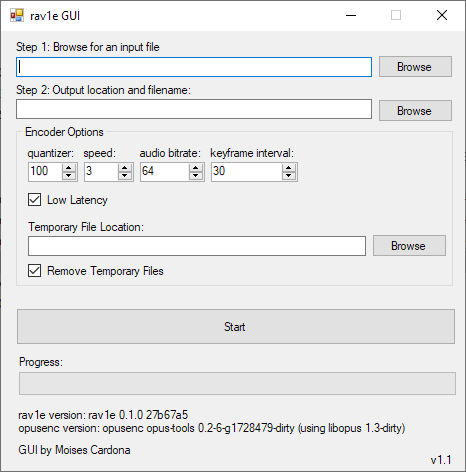
Task: Toggle the Low Latency checkbox
Action: coord(35,200)
